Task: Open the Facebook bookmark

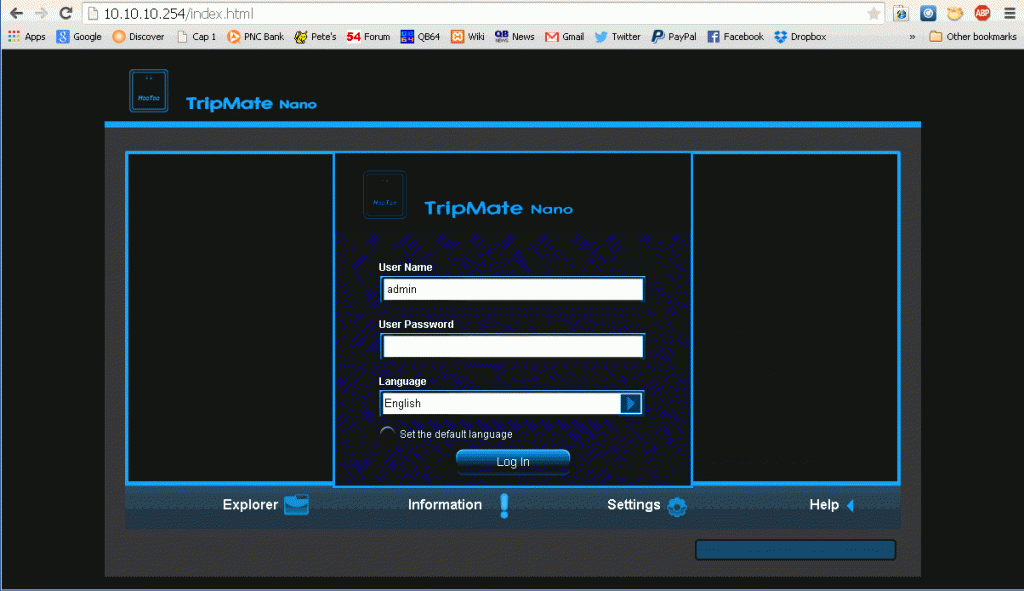Action: coord(735,37)
